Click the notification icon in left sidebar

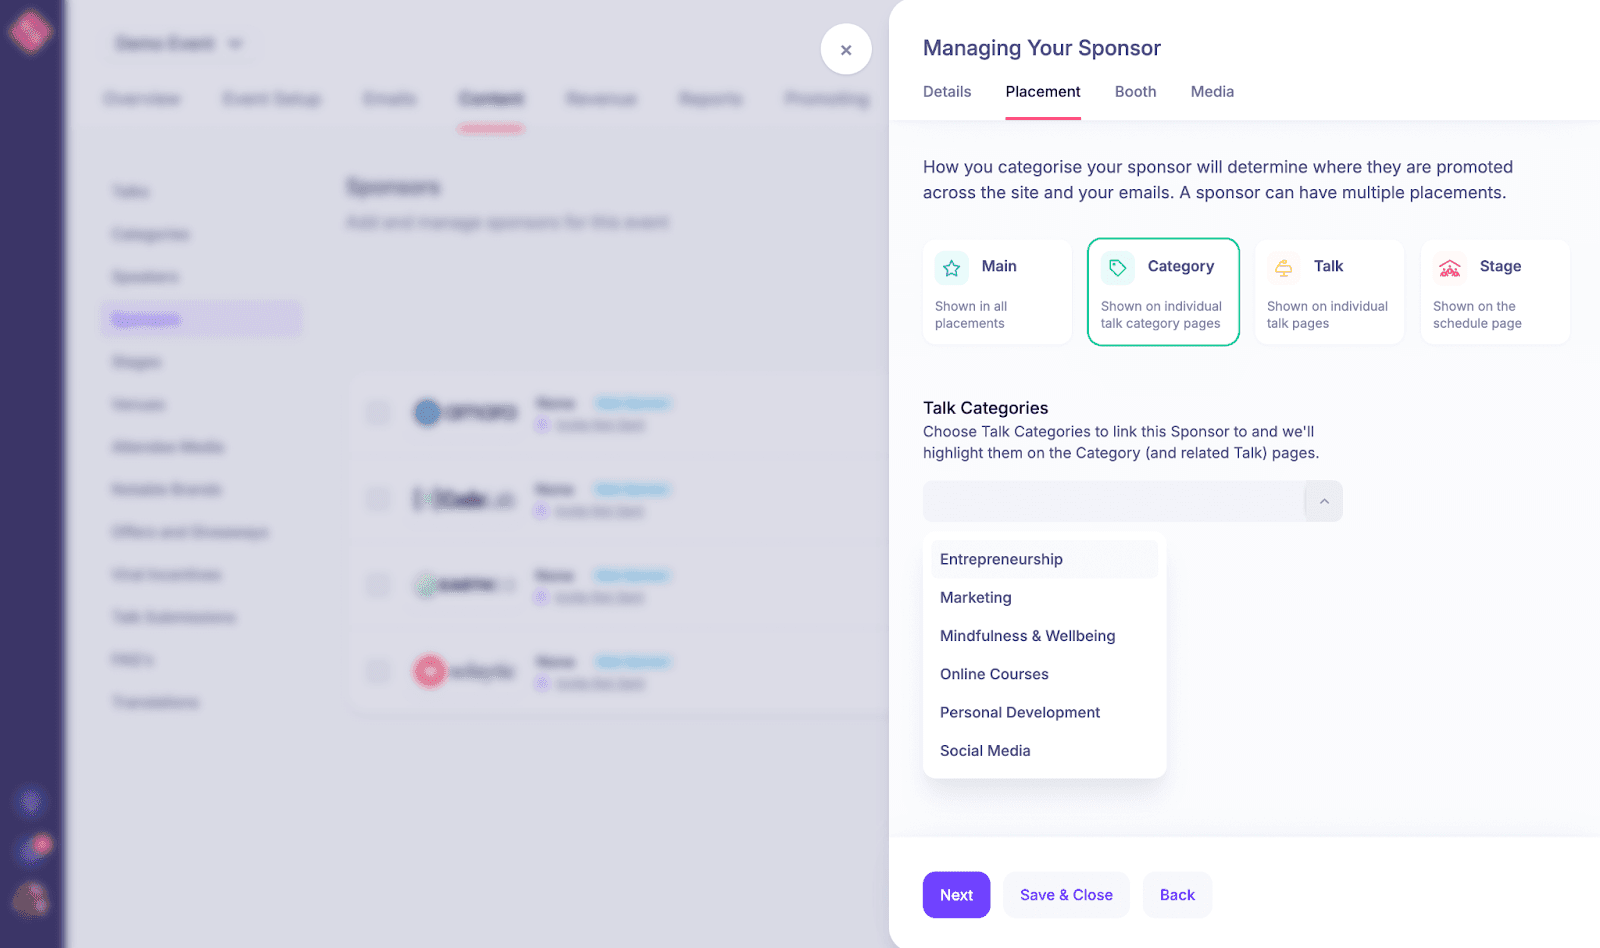tap(36, 849)
